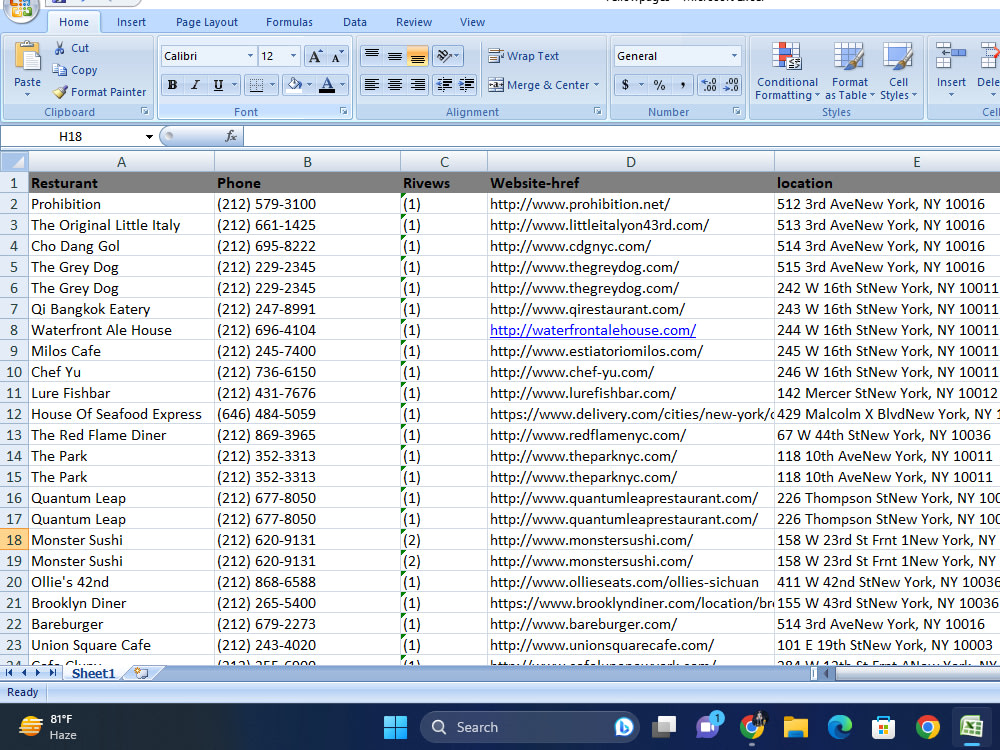
Task: Open waterfrontalehouse.com hyperlink
Action: [x=592, y=330]
